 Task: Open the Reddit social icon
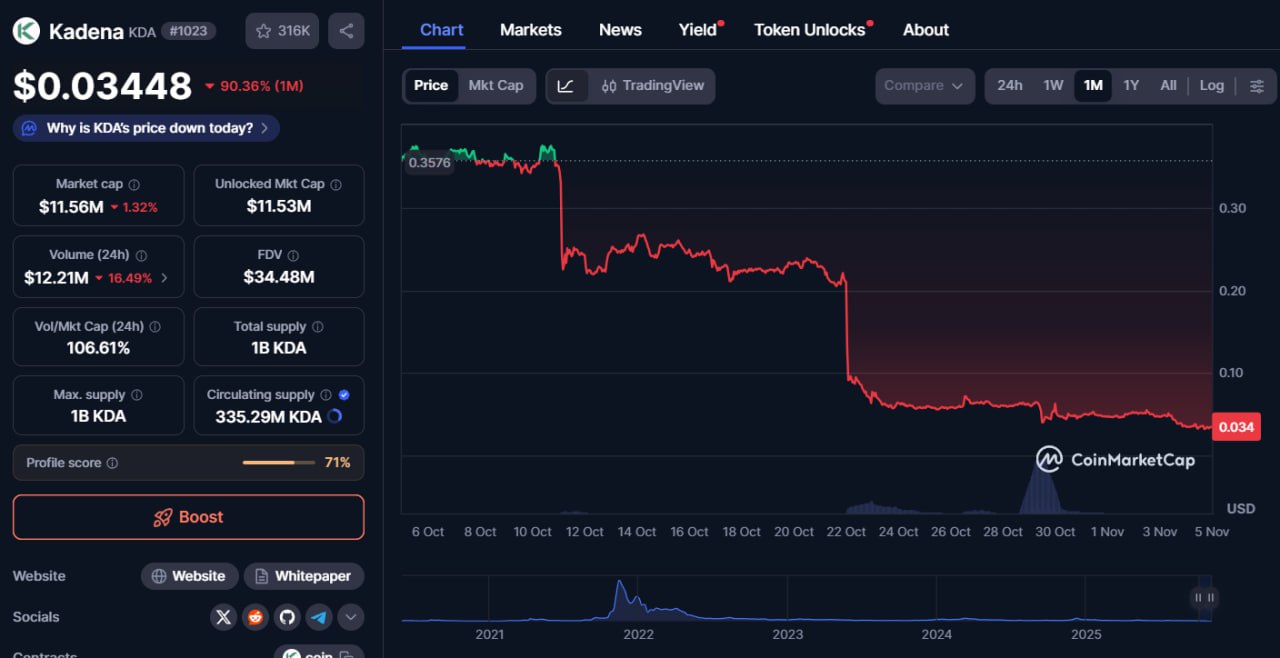click(x=256, y=617)
